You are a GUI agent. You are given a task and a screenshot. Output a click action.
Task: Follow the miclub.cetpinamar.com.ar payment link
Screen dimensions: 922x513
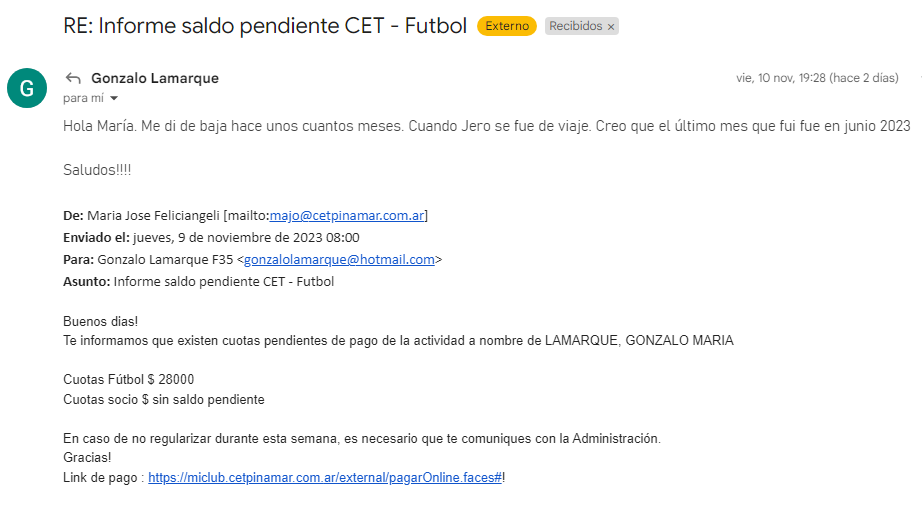point(324,478)
